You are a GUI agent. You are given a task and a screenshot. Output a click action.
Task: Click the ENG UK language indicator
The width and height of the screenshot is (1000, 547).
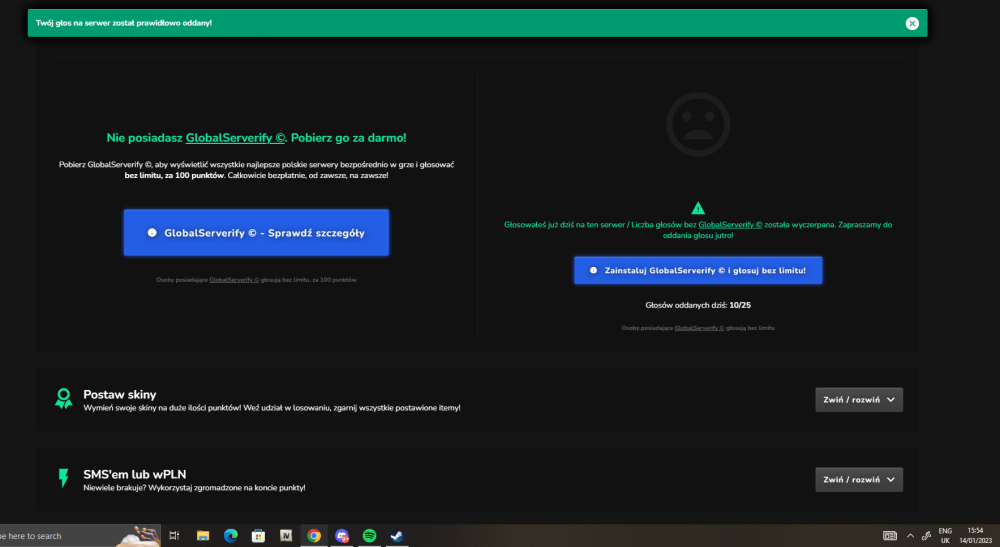(x=945, y=536)
